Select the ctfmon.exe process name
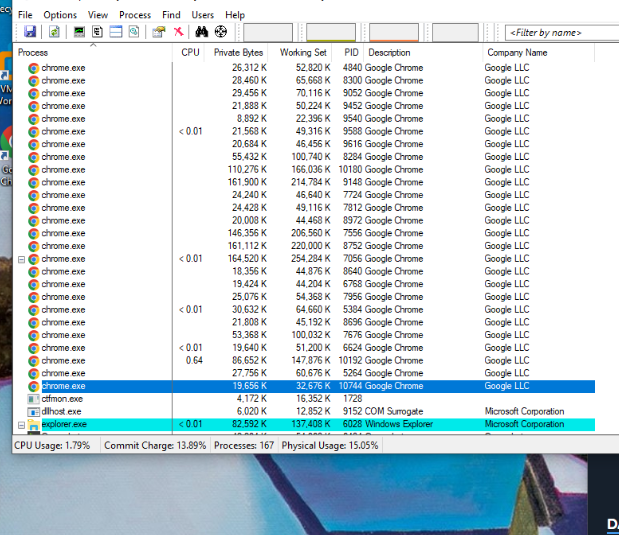This screenshot has width=619, height=535. [62, 399]
